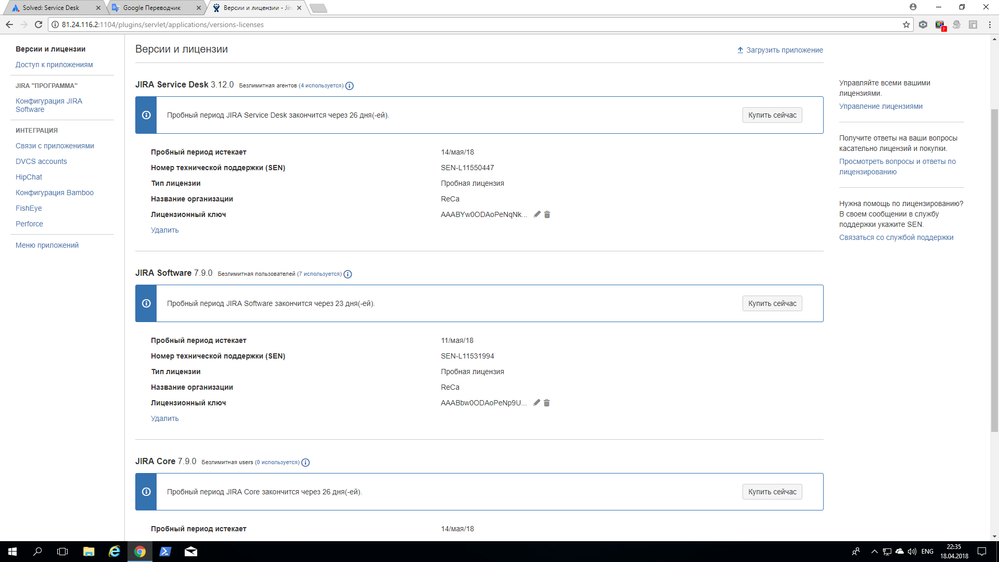999x562 pixels.
Task: Open Меню приложений in sidebar
Action: [47, 245]
